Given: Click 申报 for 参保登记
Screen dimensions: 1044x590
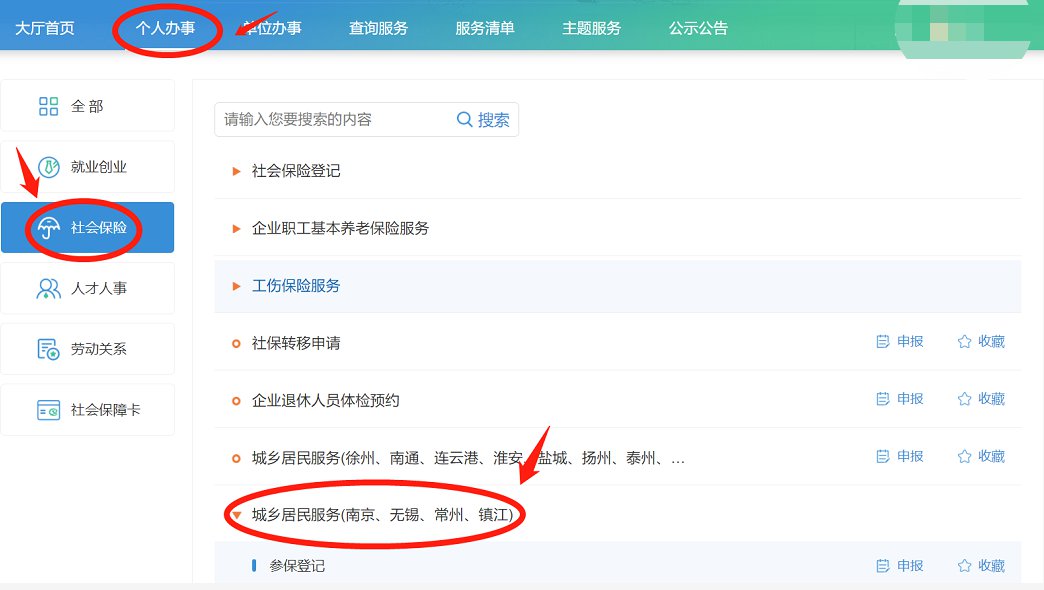Looking at the screenshot, I should 900,566.
